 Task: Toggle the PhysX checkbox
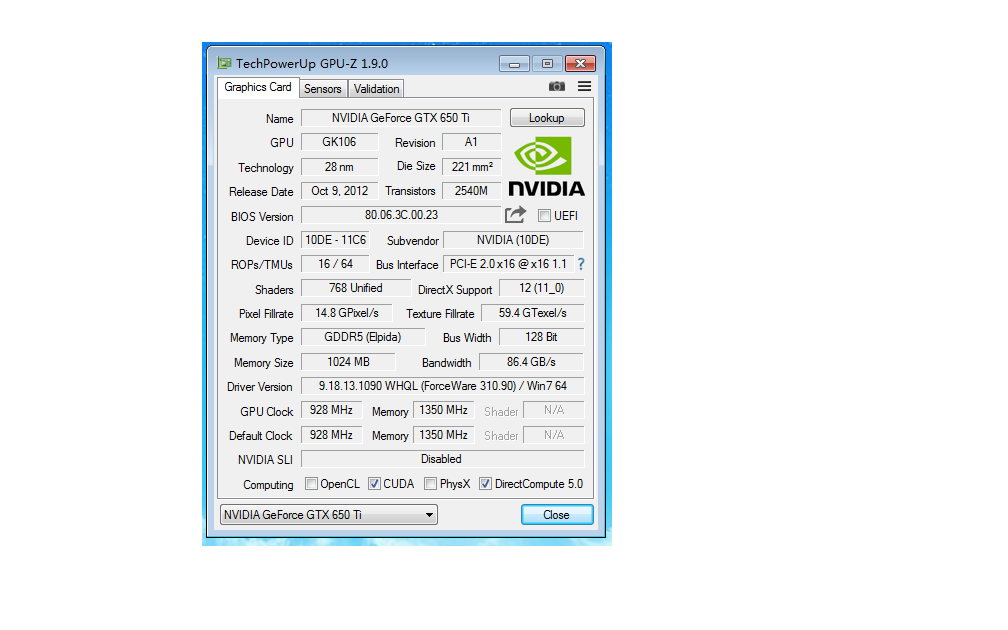click(431, 483)
